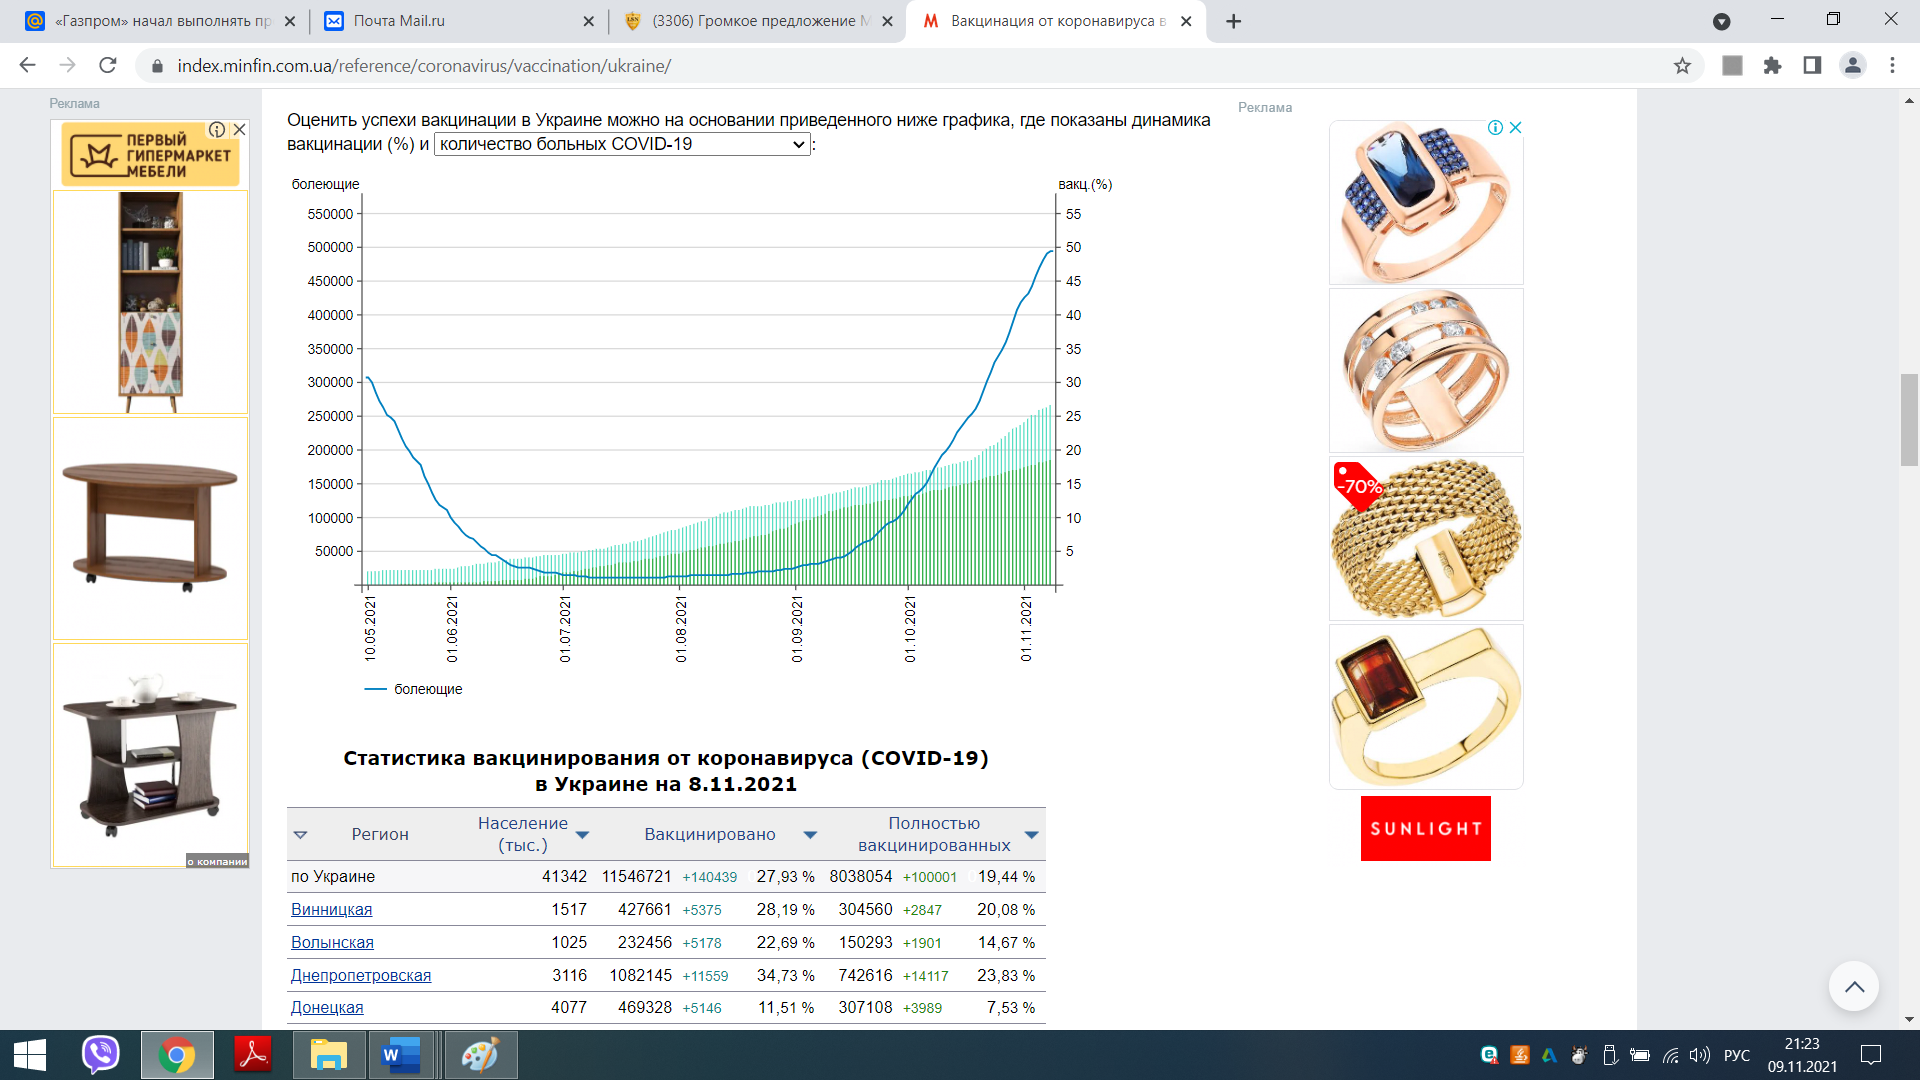Sort the table by Население column arrow

(x=582, y=835)
